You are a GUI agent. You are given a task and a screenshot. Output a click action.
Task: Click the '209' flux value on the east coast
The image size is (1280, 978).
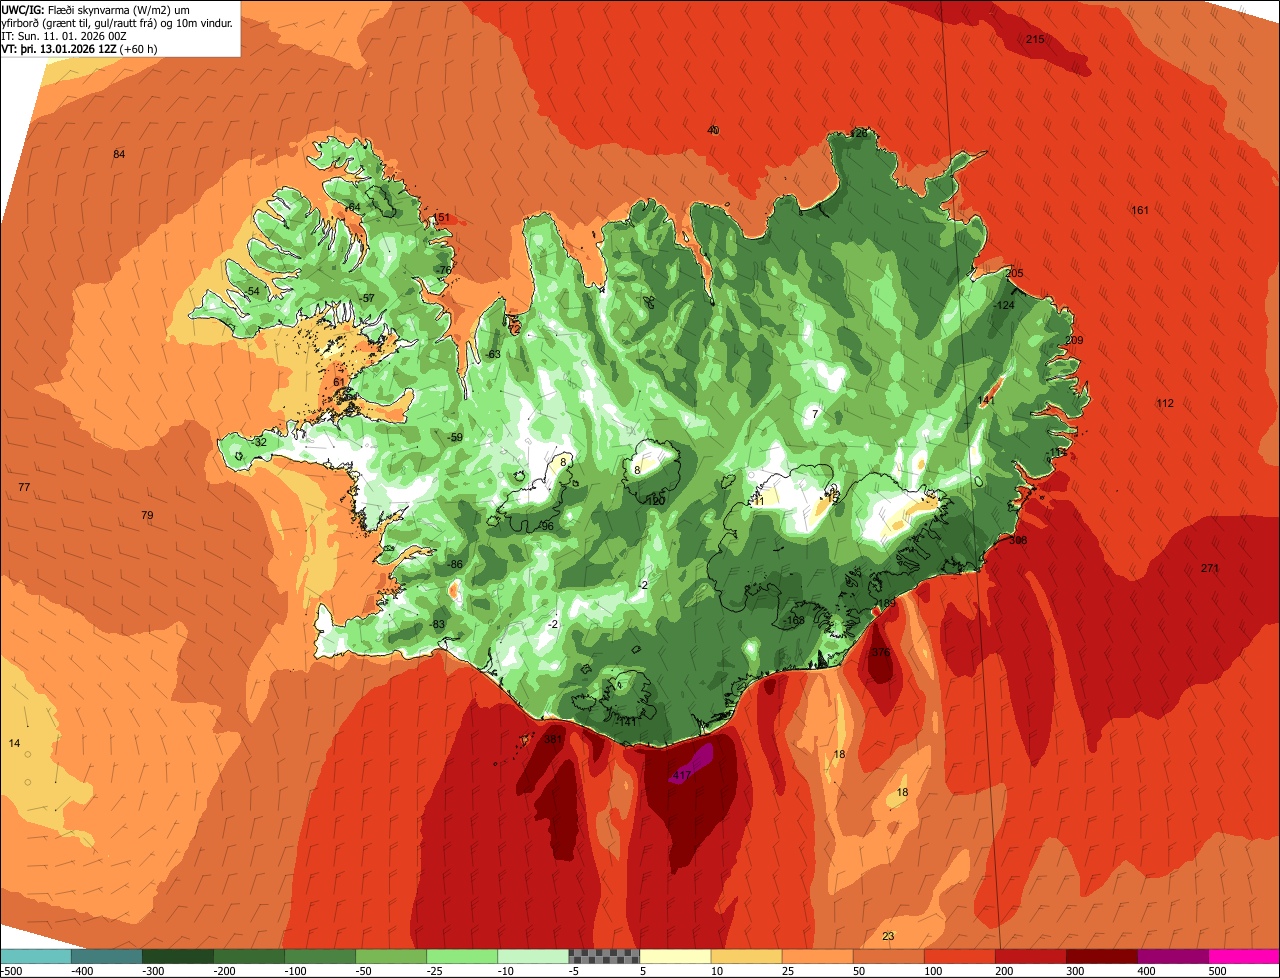coord(1074,341)
